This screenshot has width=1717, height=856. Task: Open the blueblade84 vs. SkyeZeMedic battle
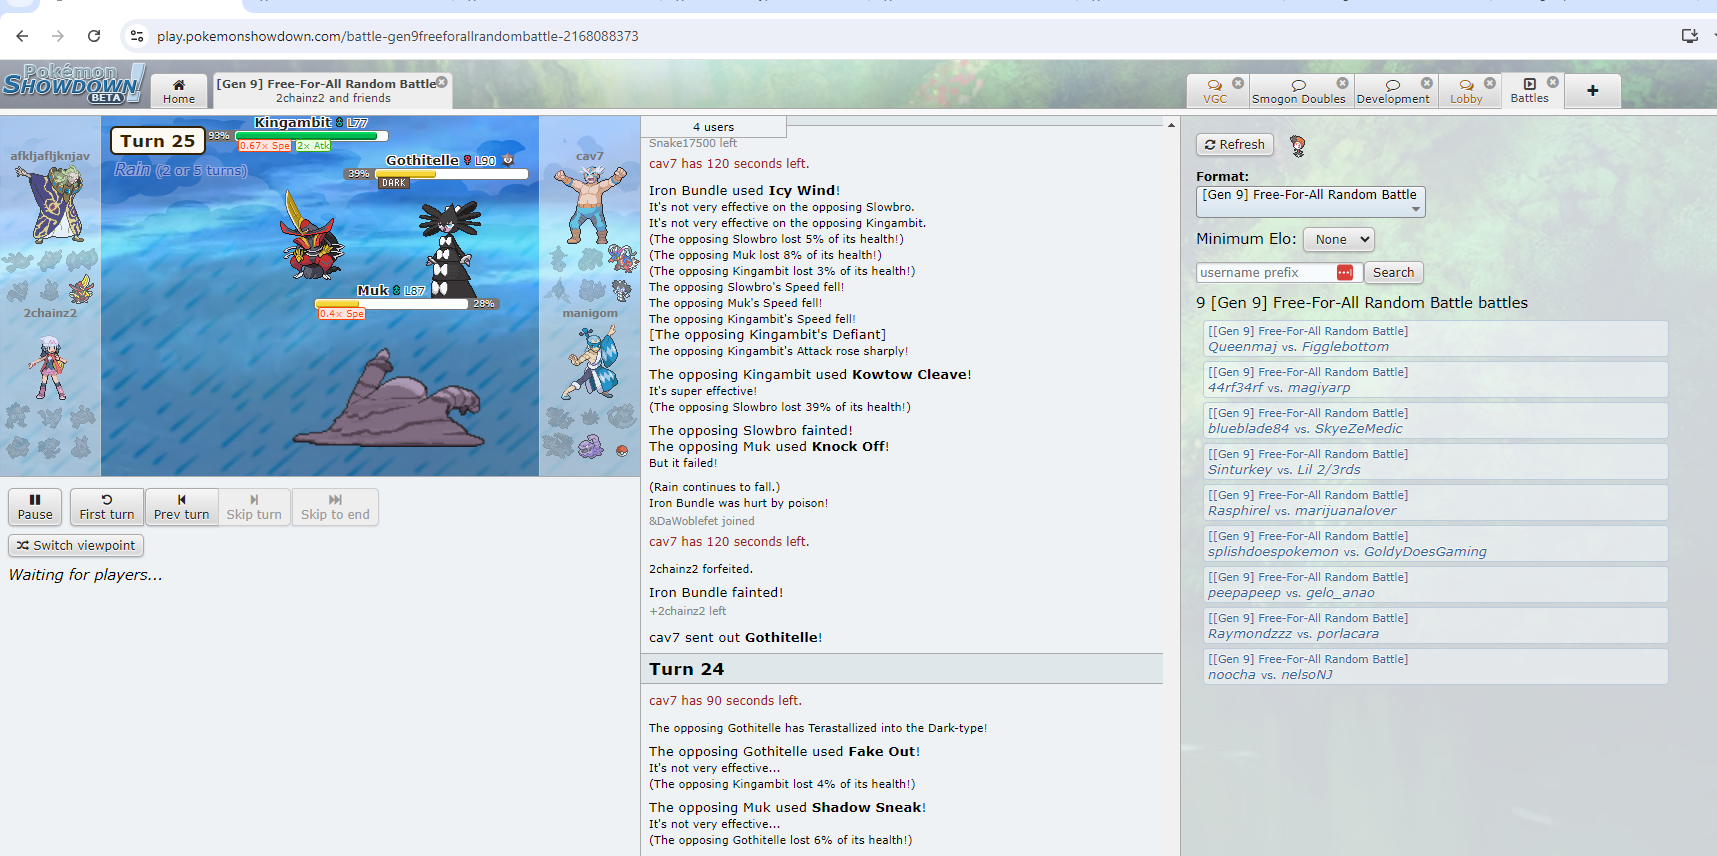(x=1435, y=421)
